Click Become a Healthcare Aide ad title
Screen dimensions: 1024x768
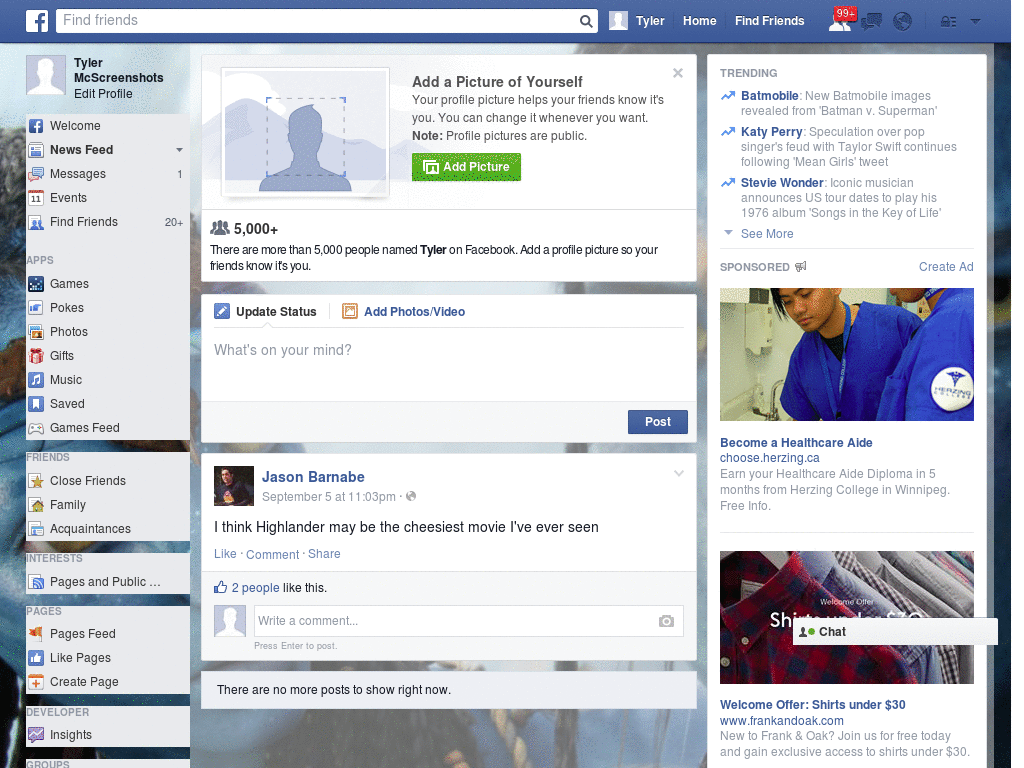click(796, 443)
